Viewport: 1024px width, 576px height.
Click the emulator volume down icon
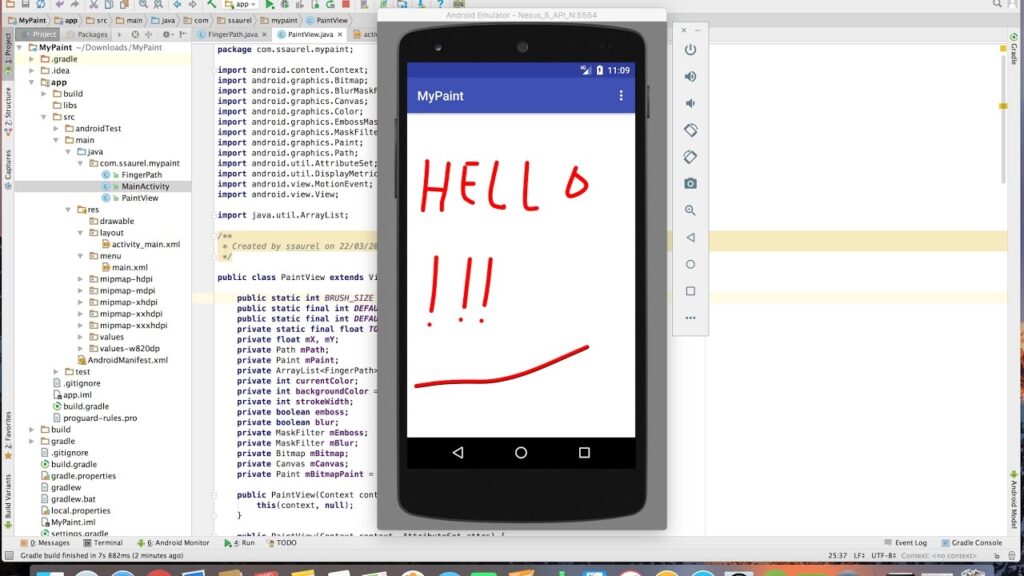pos(690,103)
